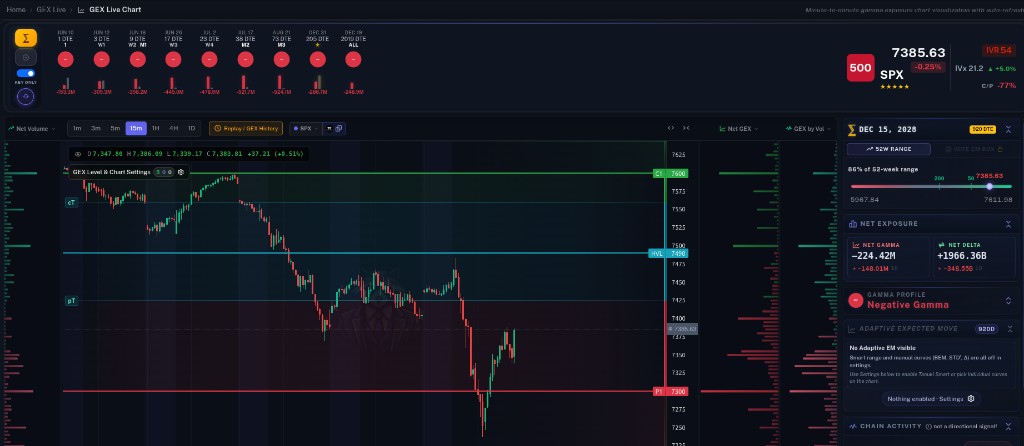
Task: Click the -0.25% change badge
Action: click(x=928, y=67)
